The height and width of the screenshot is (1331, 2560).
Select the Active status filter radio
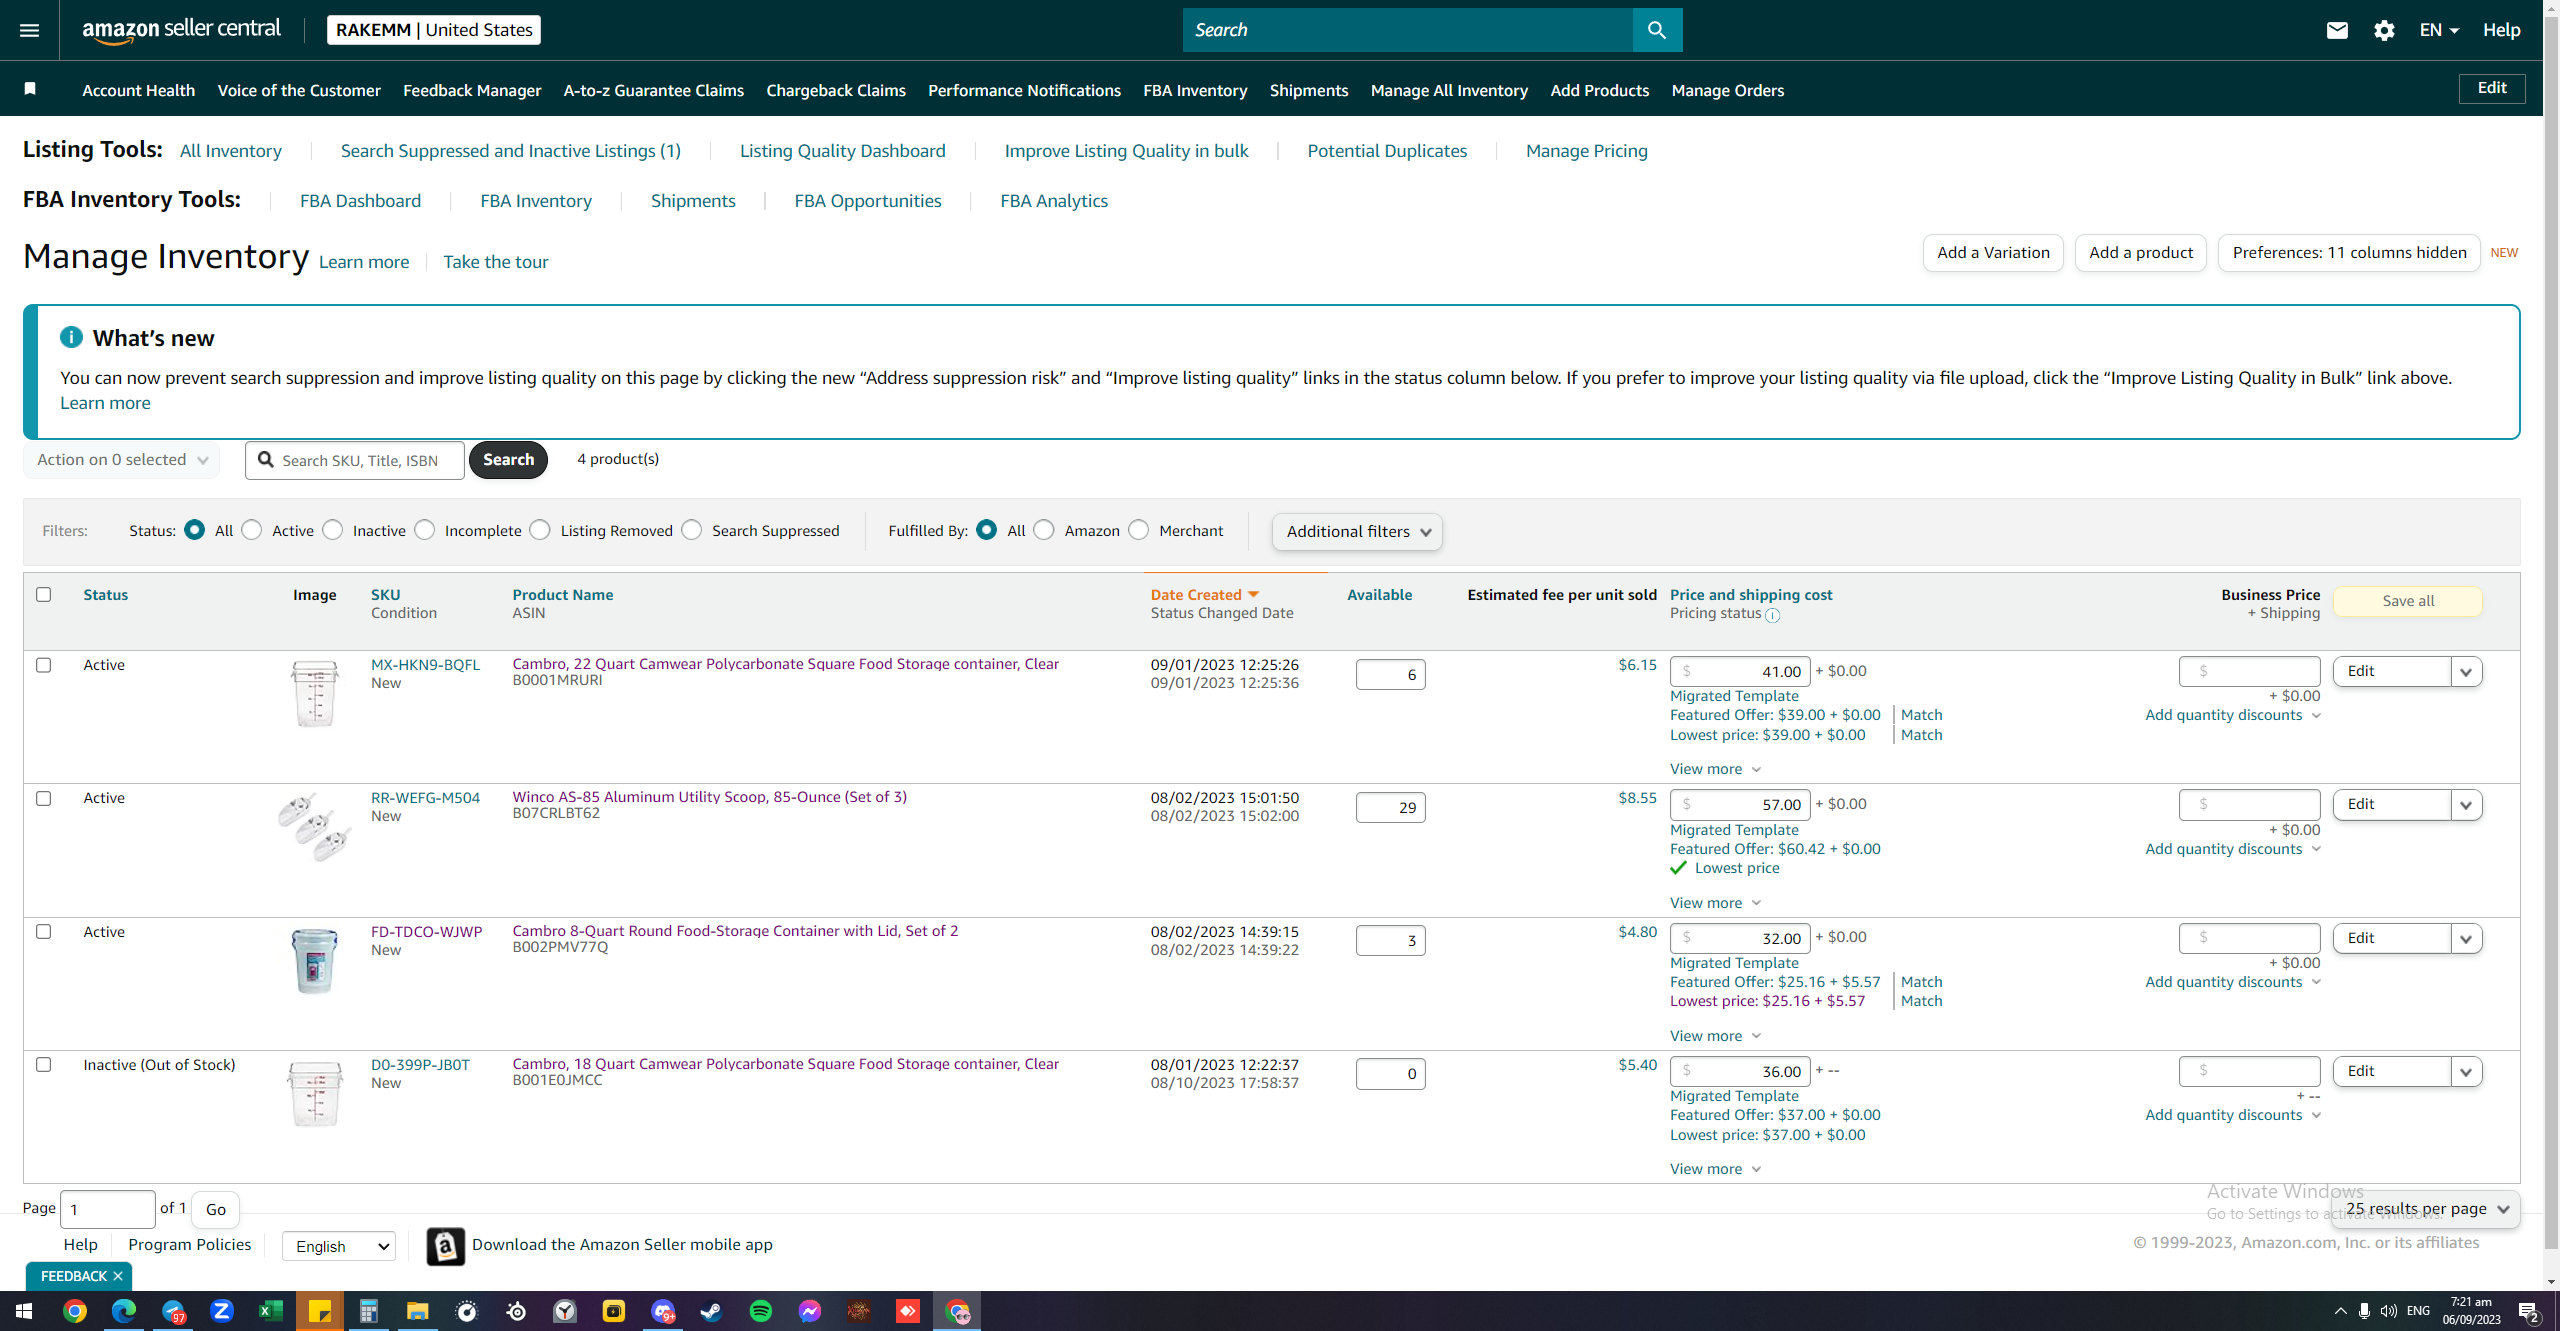pyautogui.click(x=252, y=530)
